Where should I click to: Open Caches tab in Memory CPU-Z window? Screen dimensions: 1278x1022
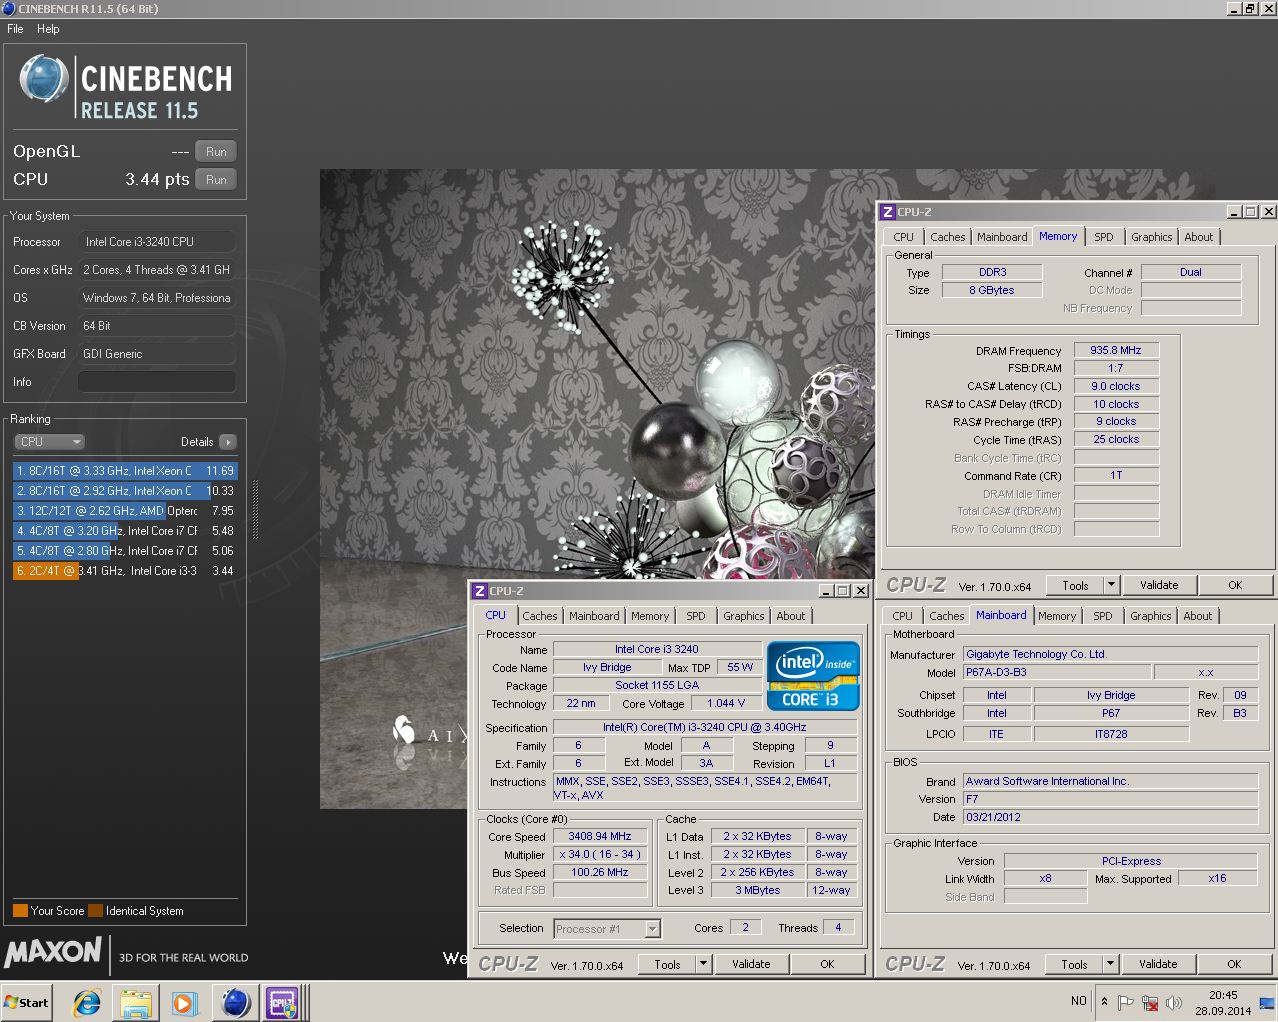(947, 237)
